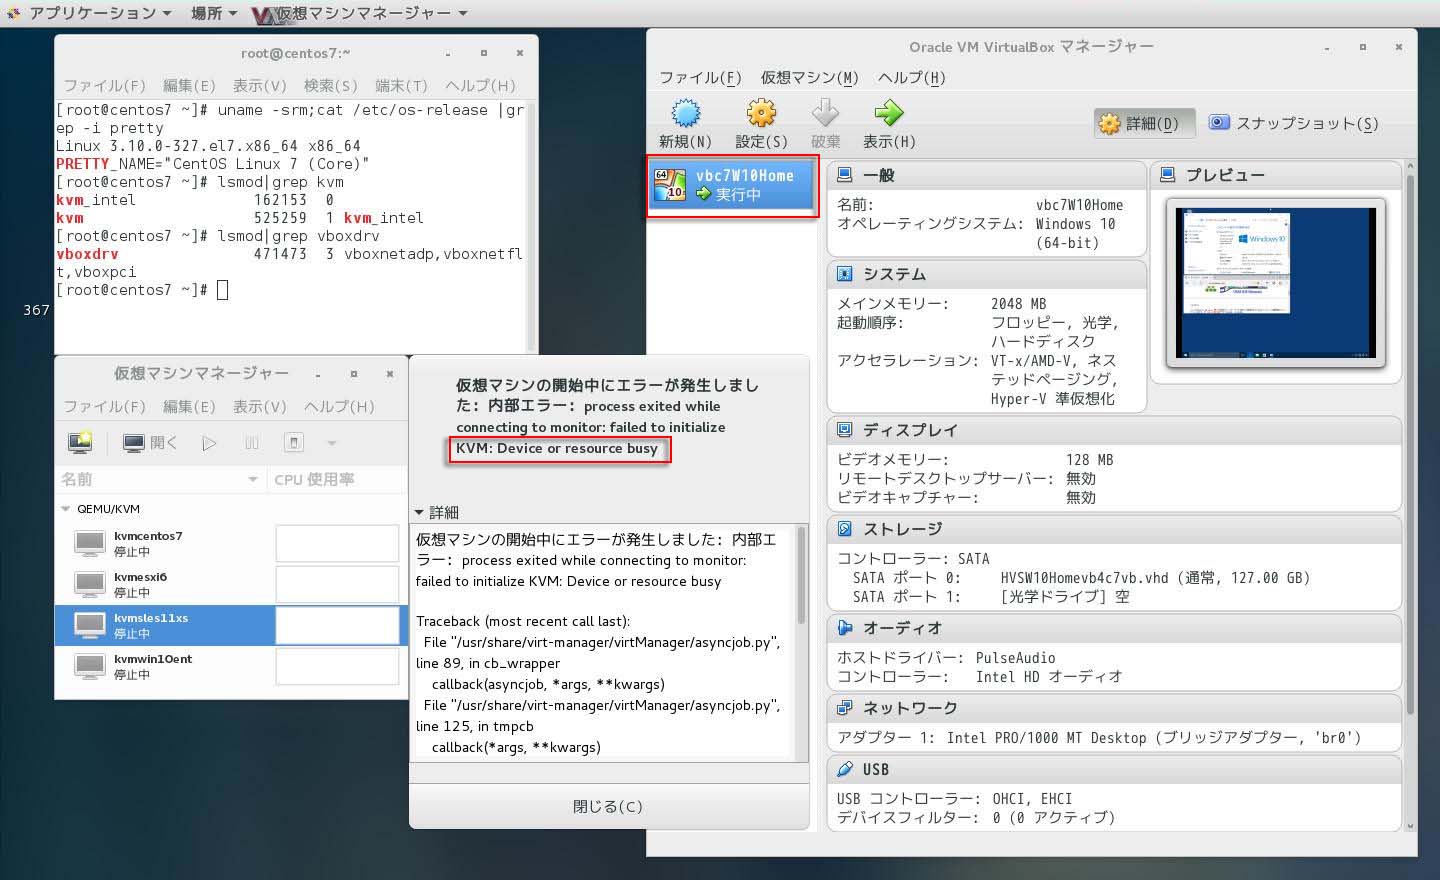
Task: Click error details text scrollbar
Action: tap(801, 575)
